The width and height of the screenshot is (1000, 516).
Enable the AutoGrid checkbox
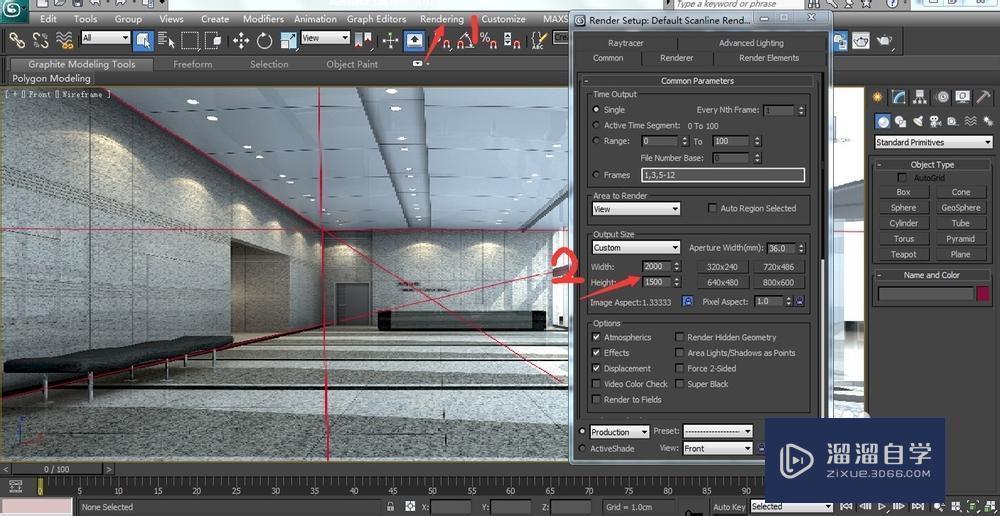click(902, 177)
